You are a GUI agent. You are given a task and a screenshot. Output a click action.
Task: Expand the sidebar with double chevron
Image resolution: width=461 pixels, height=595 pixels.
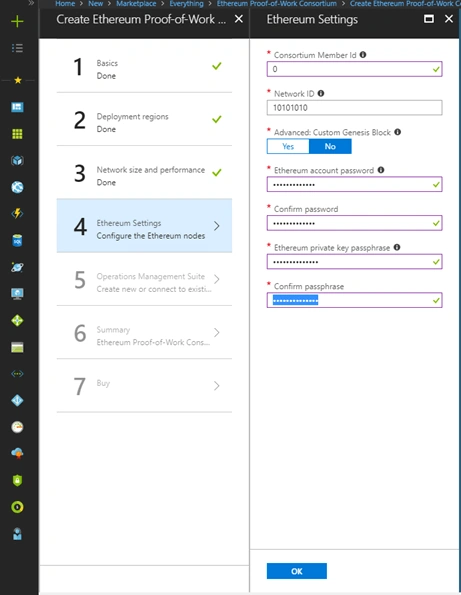click(31, 3)
